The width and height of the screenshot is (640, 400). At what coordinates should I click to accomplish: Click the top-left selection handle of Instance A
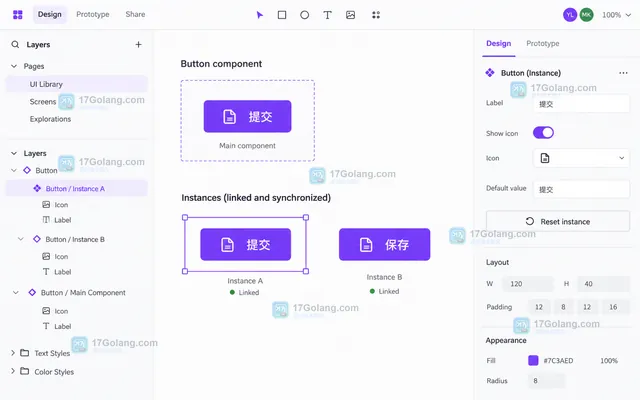185,218
